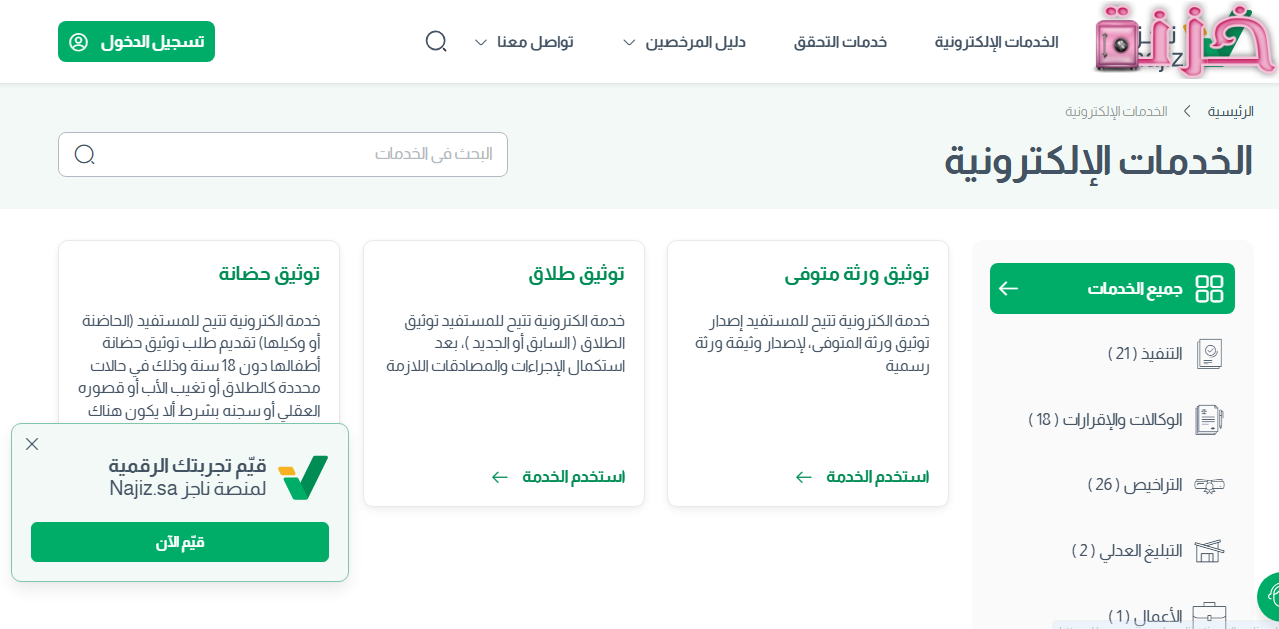Open search using the magnifier icon in header
Screen dimensions: 1279x629
tap(435, 41)
